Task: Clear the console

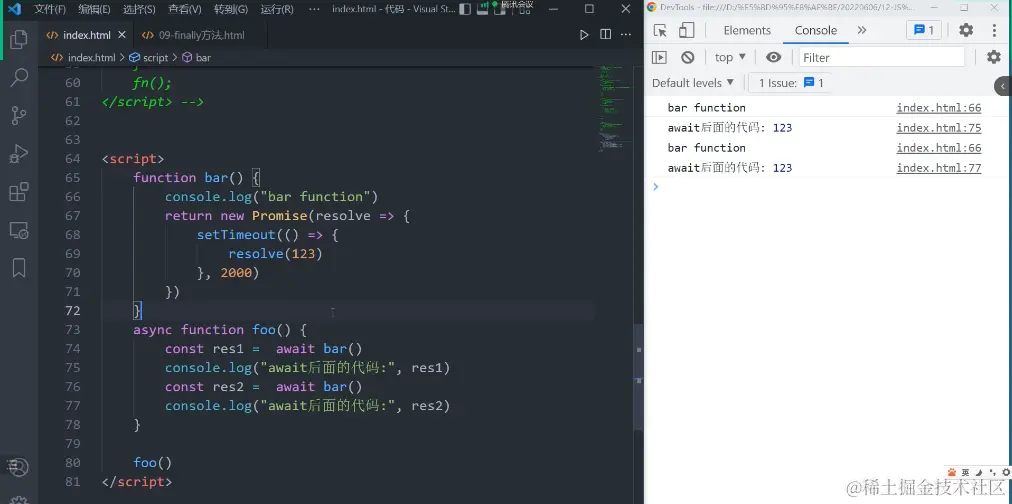Action: pyautogui.click(x=687, y=57)
